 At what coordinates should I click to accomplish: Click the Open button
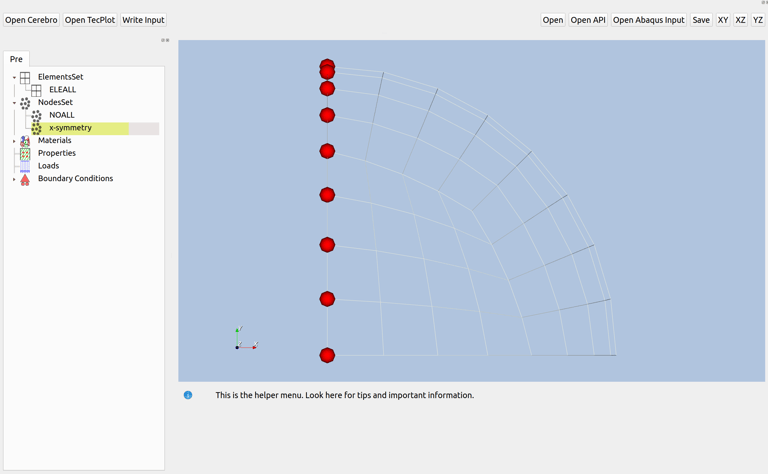[553, 20]
